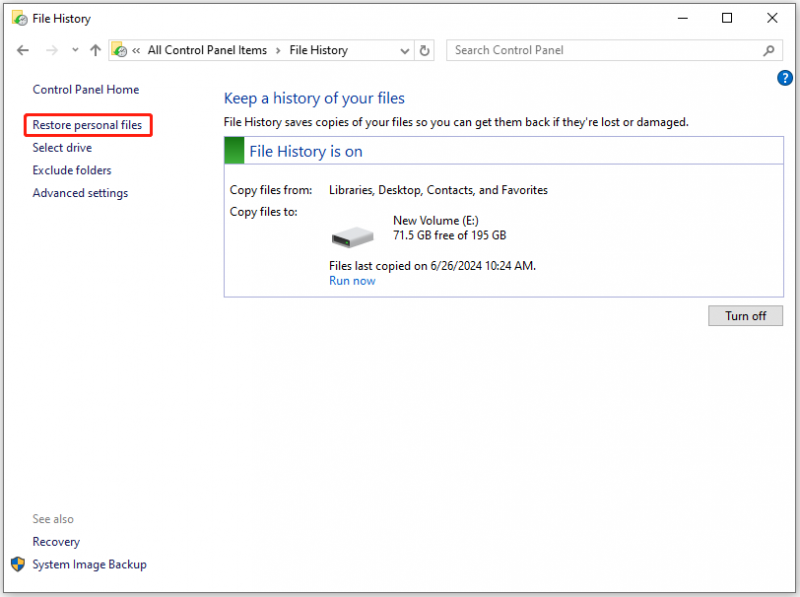Click the search magnifier icon

tap(769, 51)
